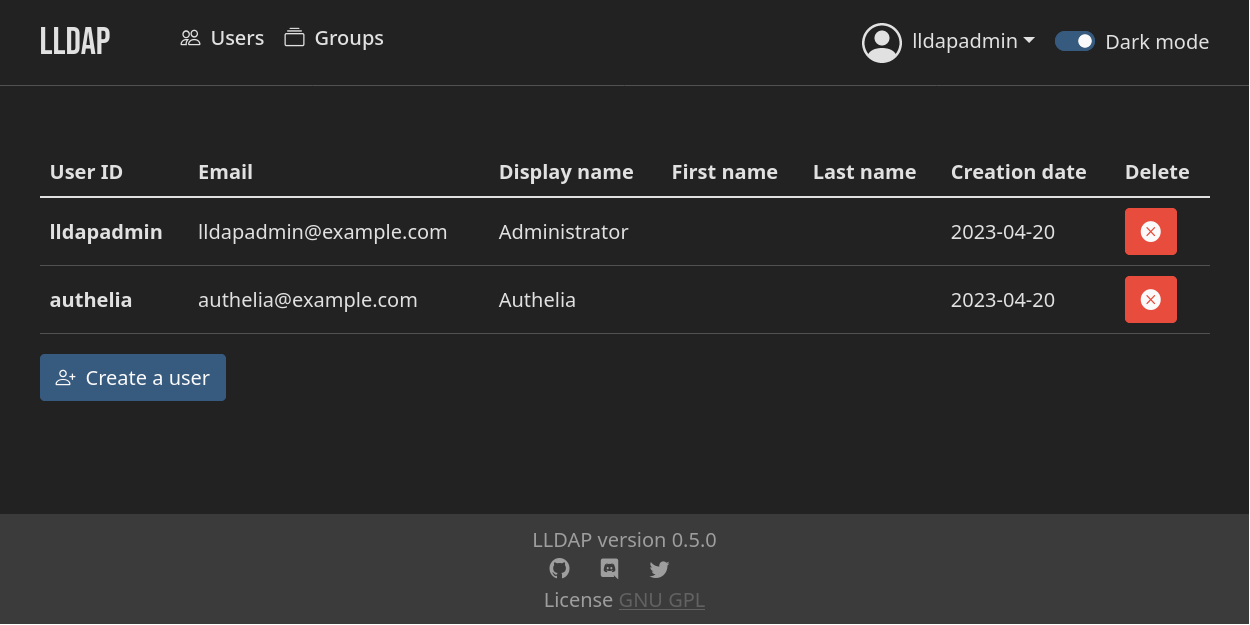
Task: Delete the authelia user
Action: click(1150, 299)
